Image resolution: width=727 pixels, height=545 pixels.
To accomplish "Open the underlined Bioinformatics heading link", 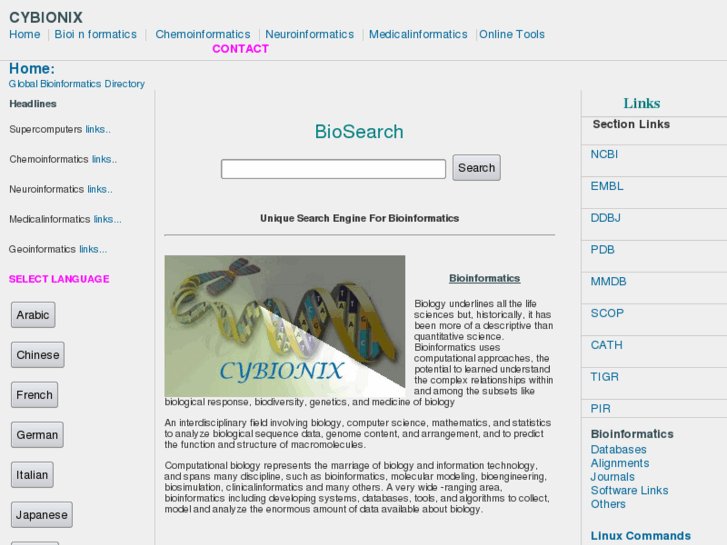I will 485,278.
